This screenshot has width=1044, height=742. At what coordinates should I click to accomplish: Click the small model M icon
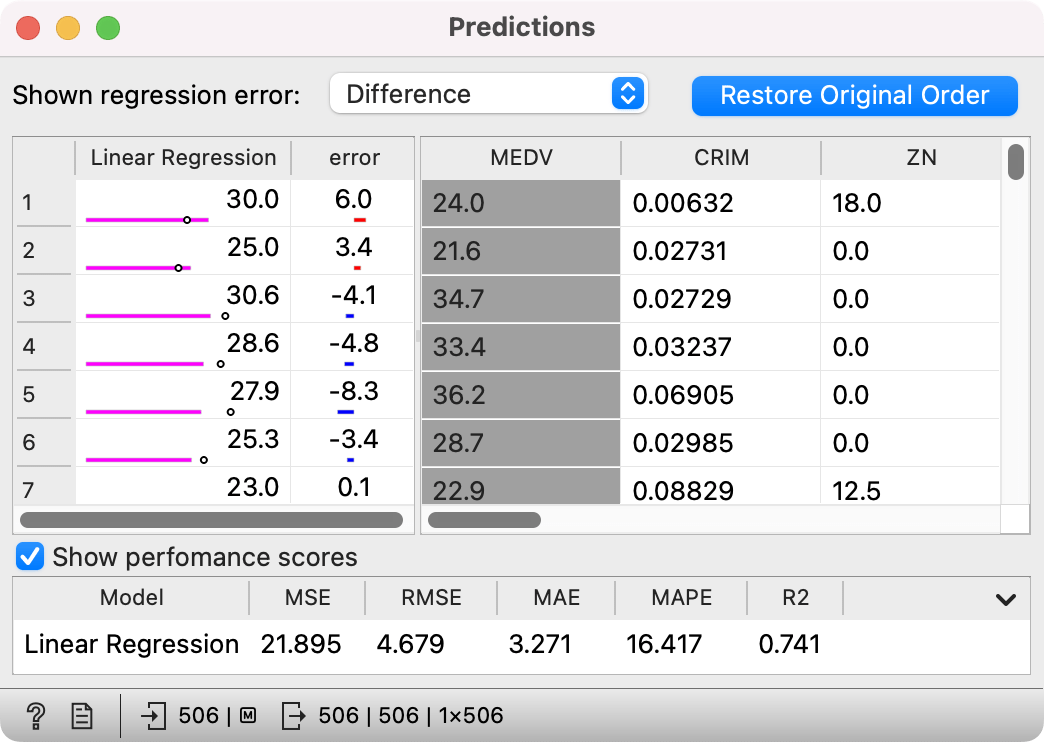tap(248, 715)
